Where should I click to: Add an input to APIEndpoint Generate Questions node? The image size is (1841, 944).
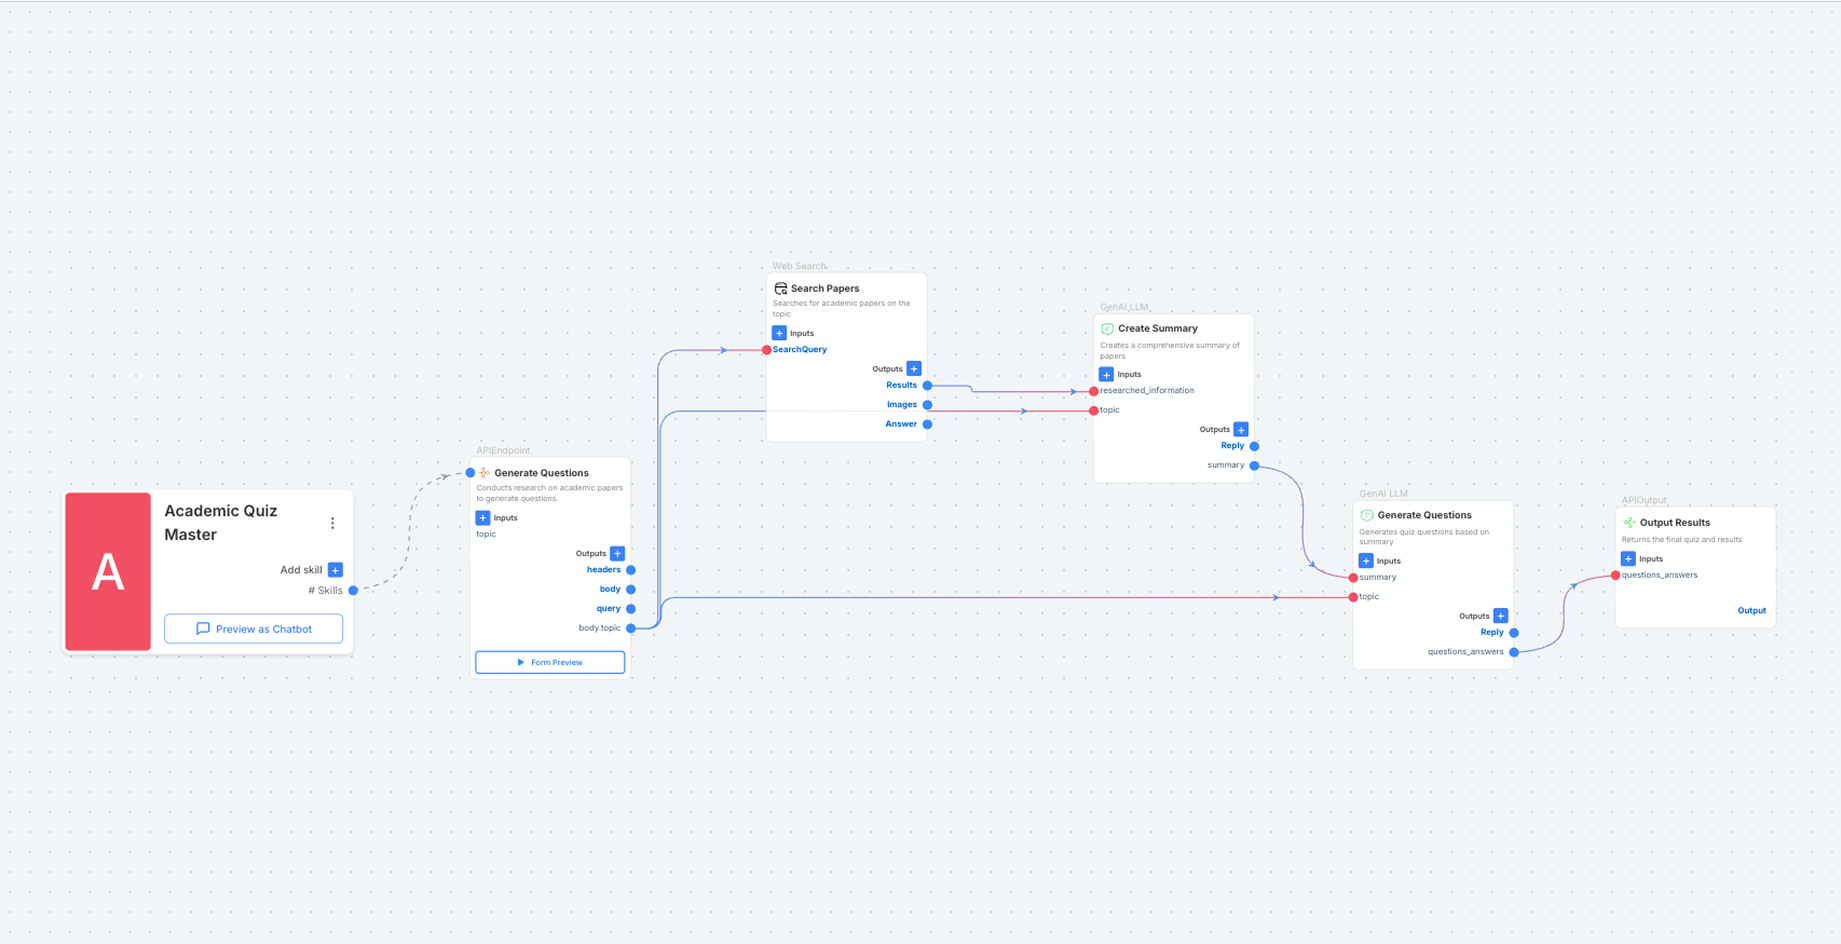tap(483, 518)
